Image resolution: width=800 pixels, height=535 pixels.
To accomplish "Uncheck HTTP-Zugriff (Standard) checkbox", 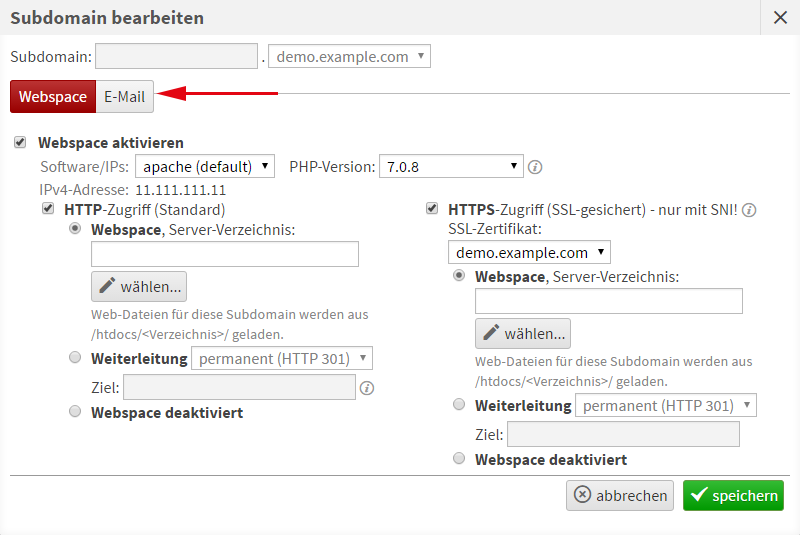I will (x=48, y=209).
